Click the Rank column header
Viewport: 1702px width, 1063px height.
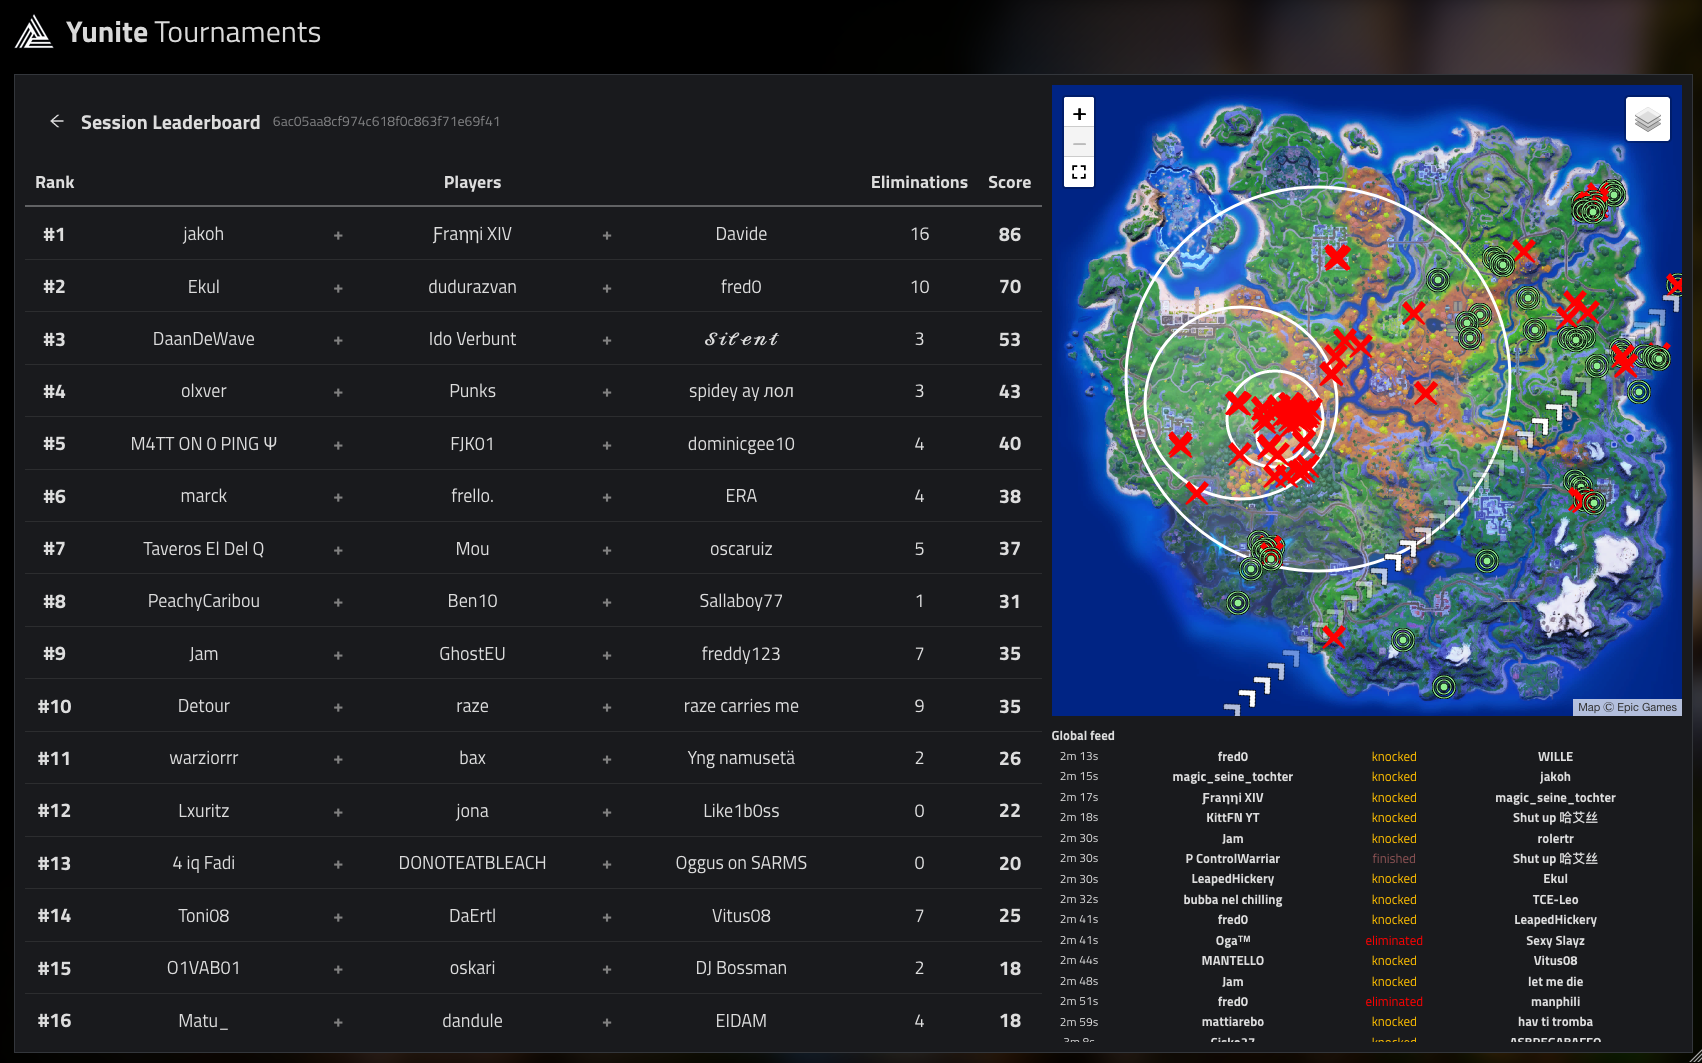[54, 182]
